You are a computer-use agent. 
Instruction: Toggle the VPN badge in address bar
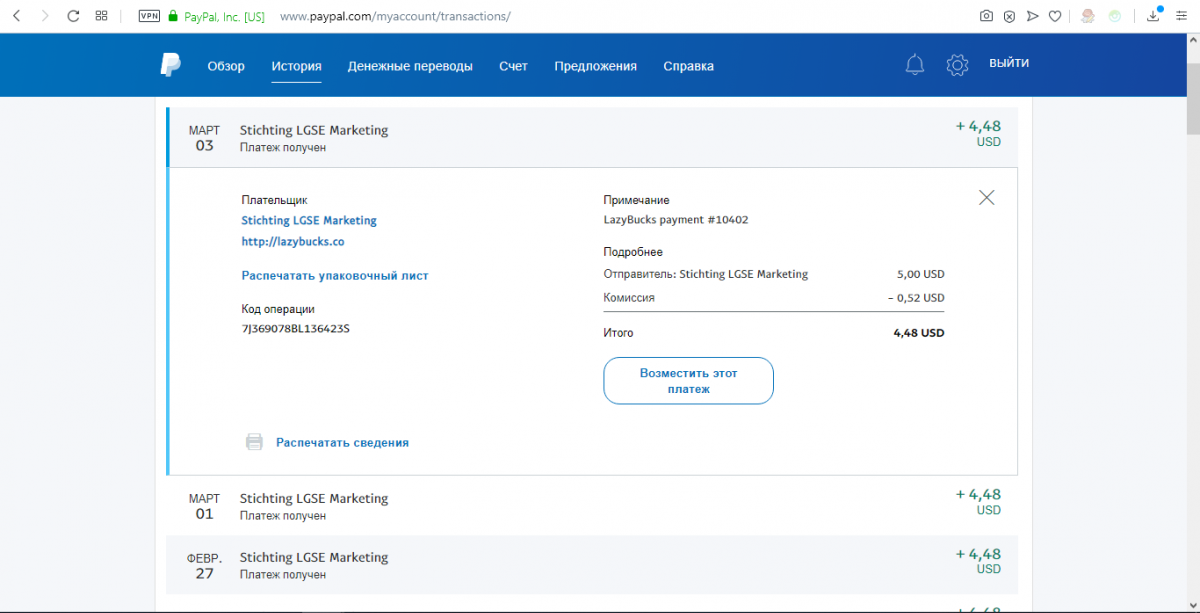pyautogui.click(x=149, y=16)
